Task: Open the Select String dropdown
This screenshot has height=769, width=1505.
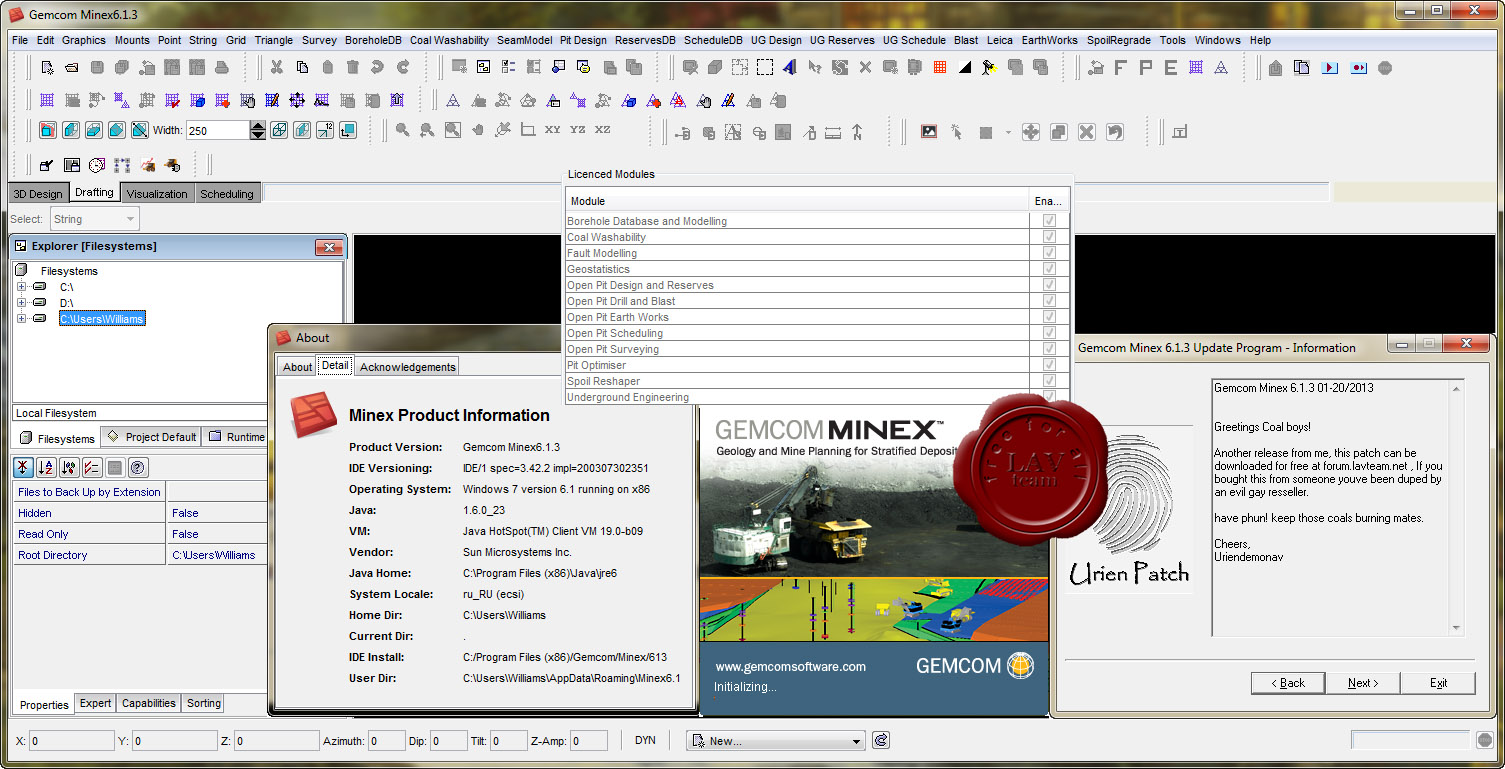Action: click(x=95, y=219)
